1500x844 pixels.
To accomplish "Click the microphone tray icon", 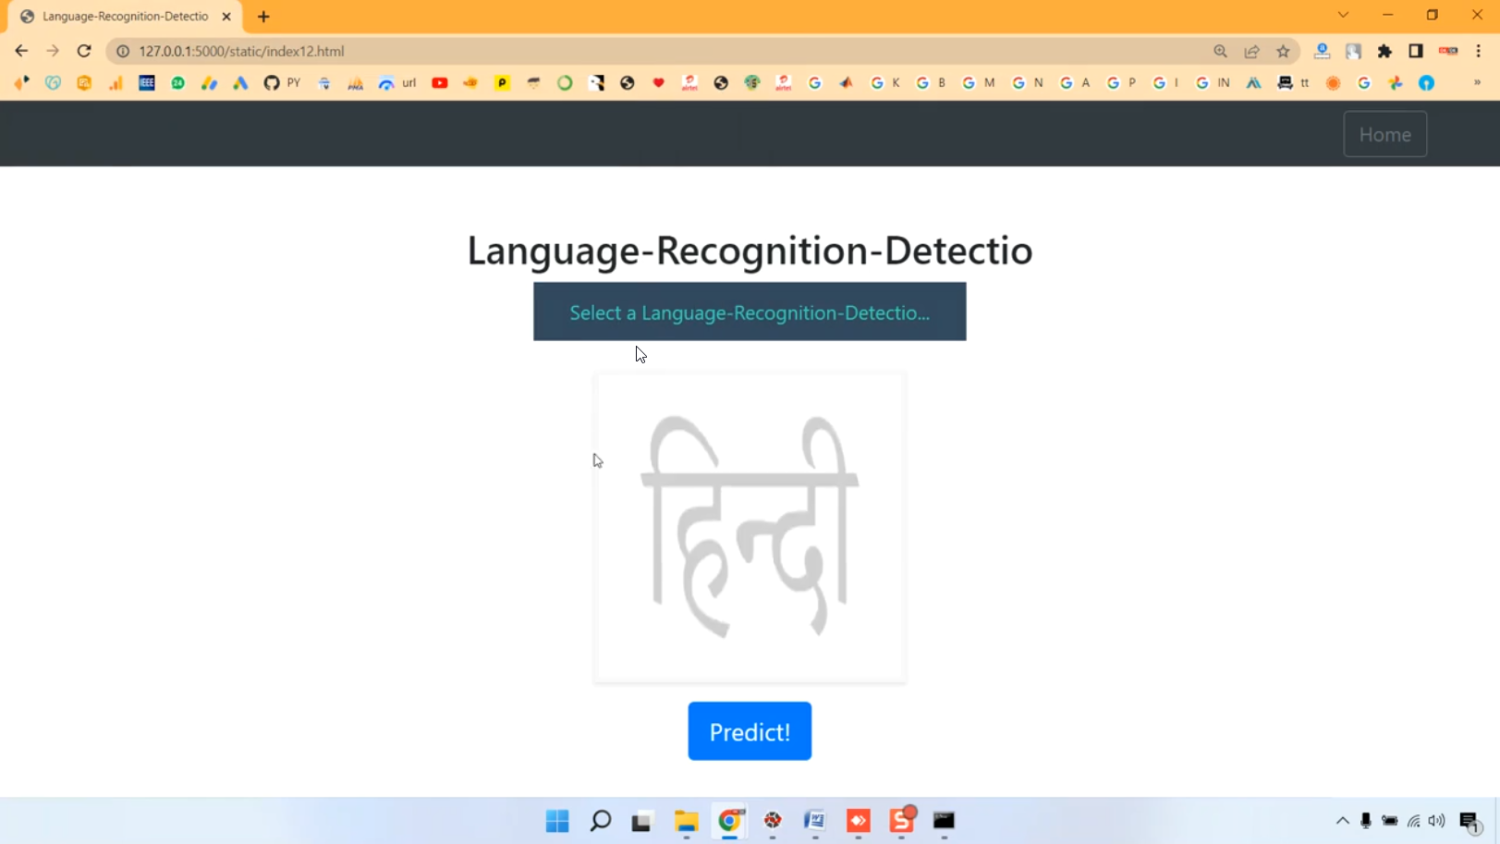I will [x=1366, y=821].
